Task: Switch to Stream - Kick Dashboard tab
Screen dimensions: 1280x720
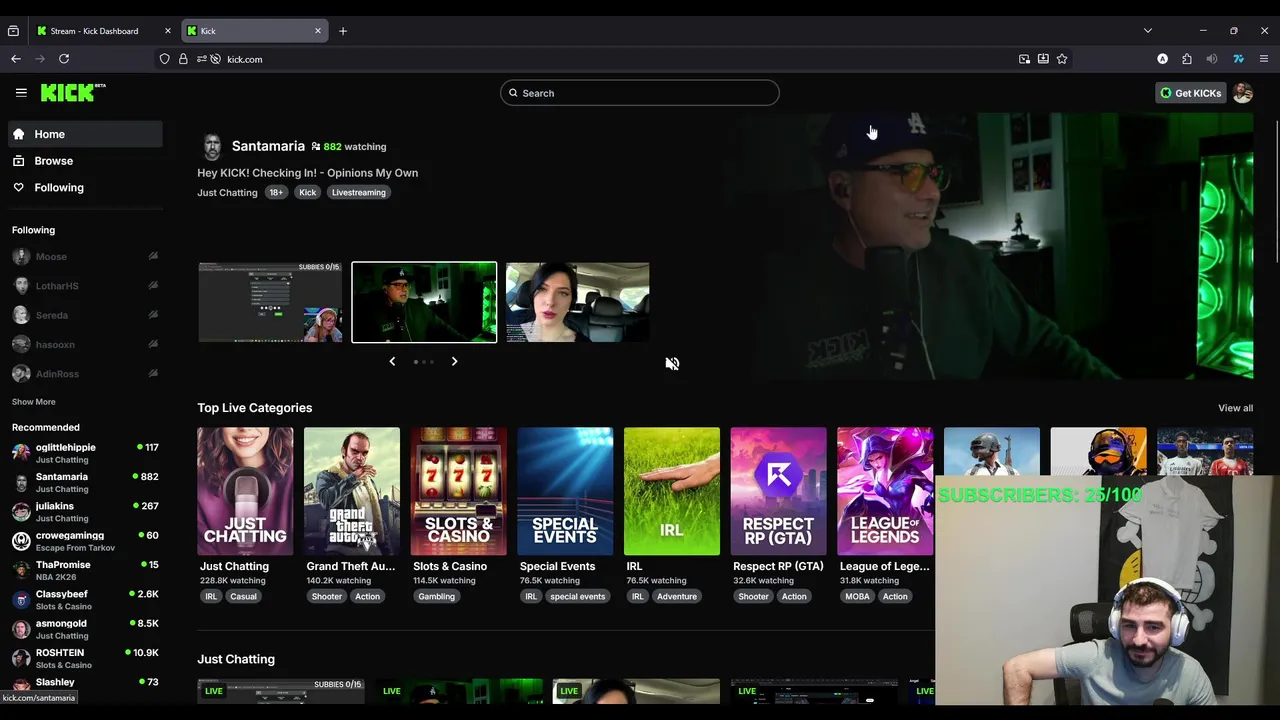Action: [x=94, y=31]
